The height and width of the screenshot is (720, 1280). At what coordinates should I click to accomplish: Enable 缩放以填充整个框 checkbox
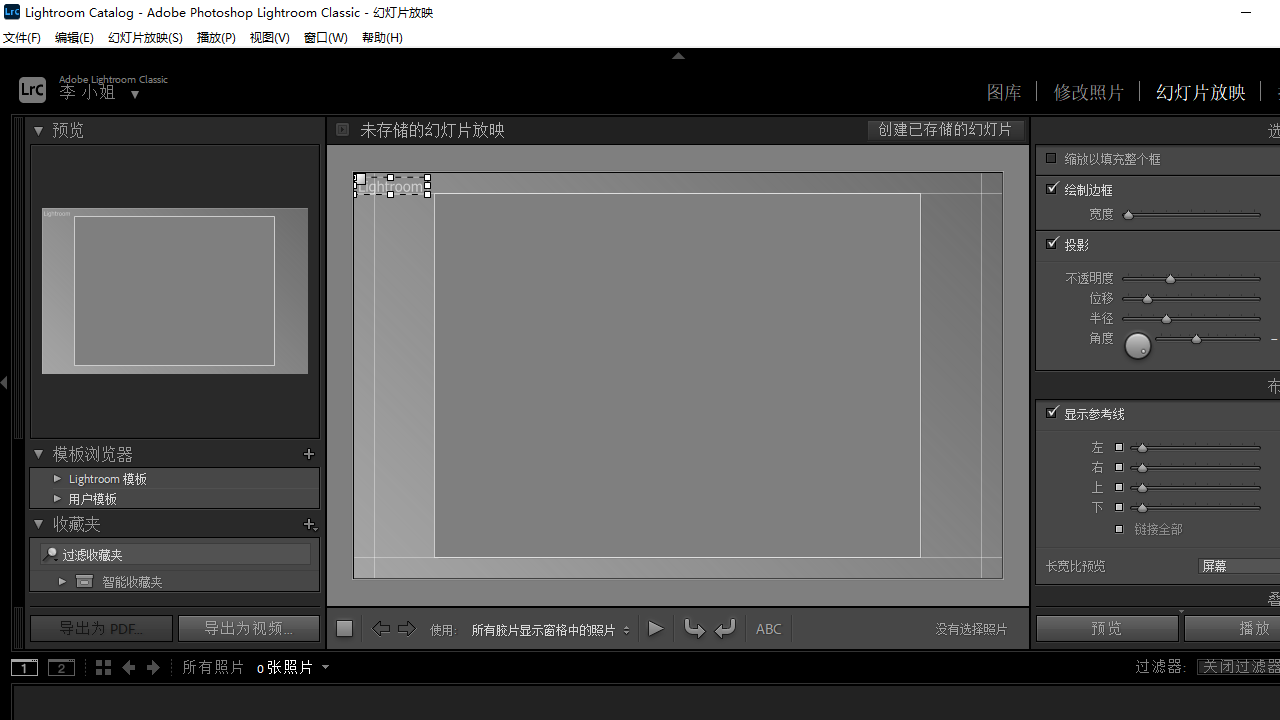pyautogui.click(x=1051, y=158)
